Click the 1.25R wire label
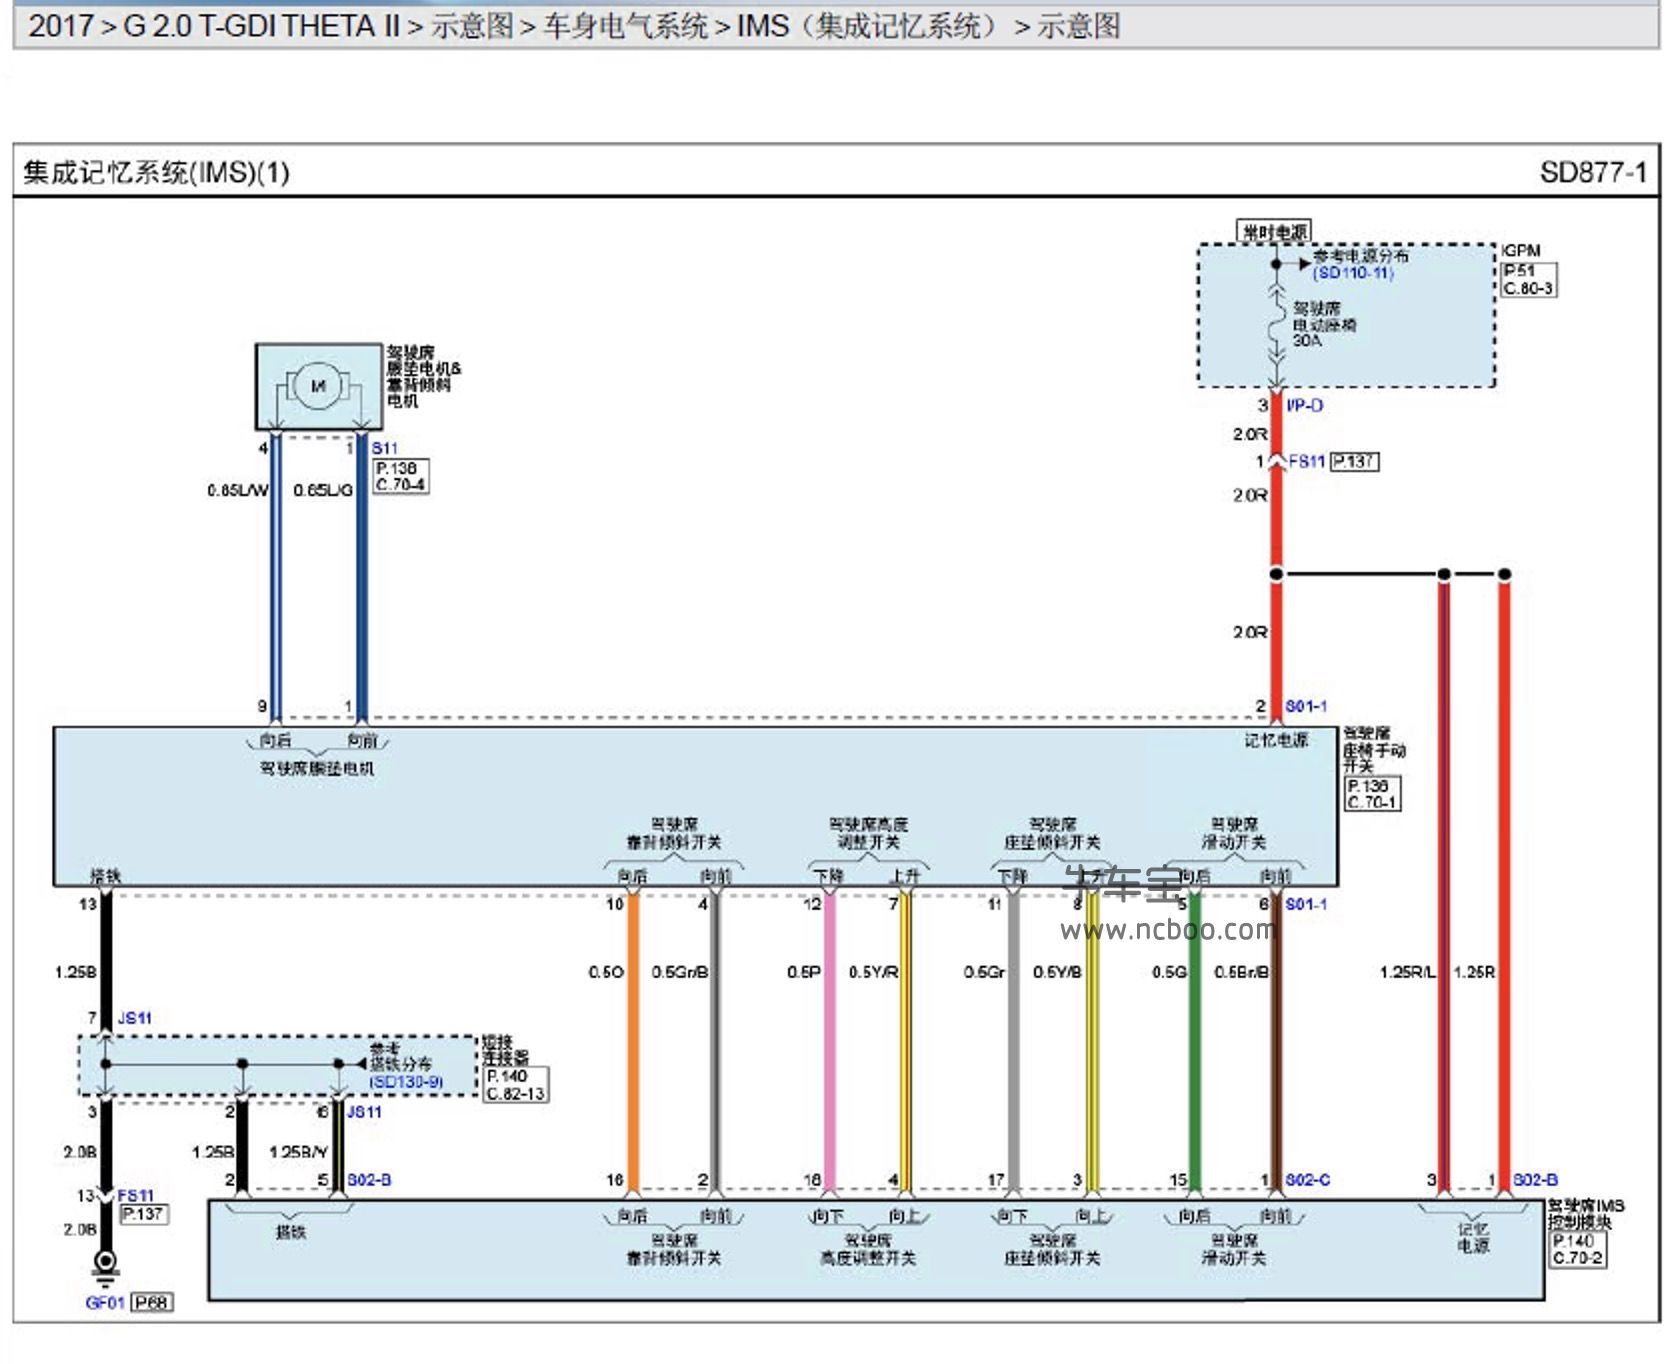1678x1364 pixels. coord(1474,972)
